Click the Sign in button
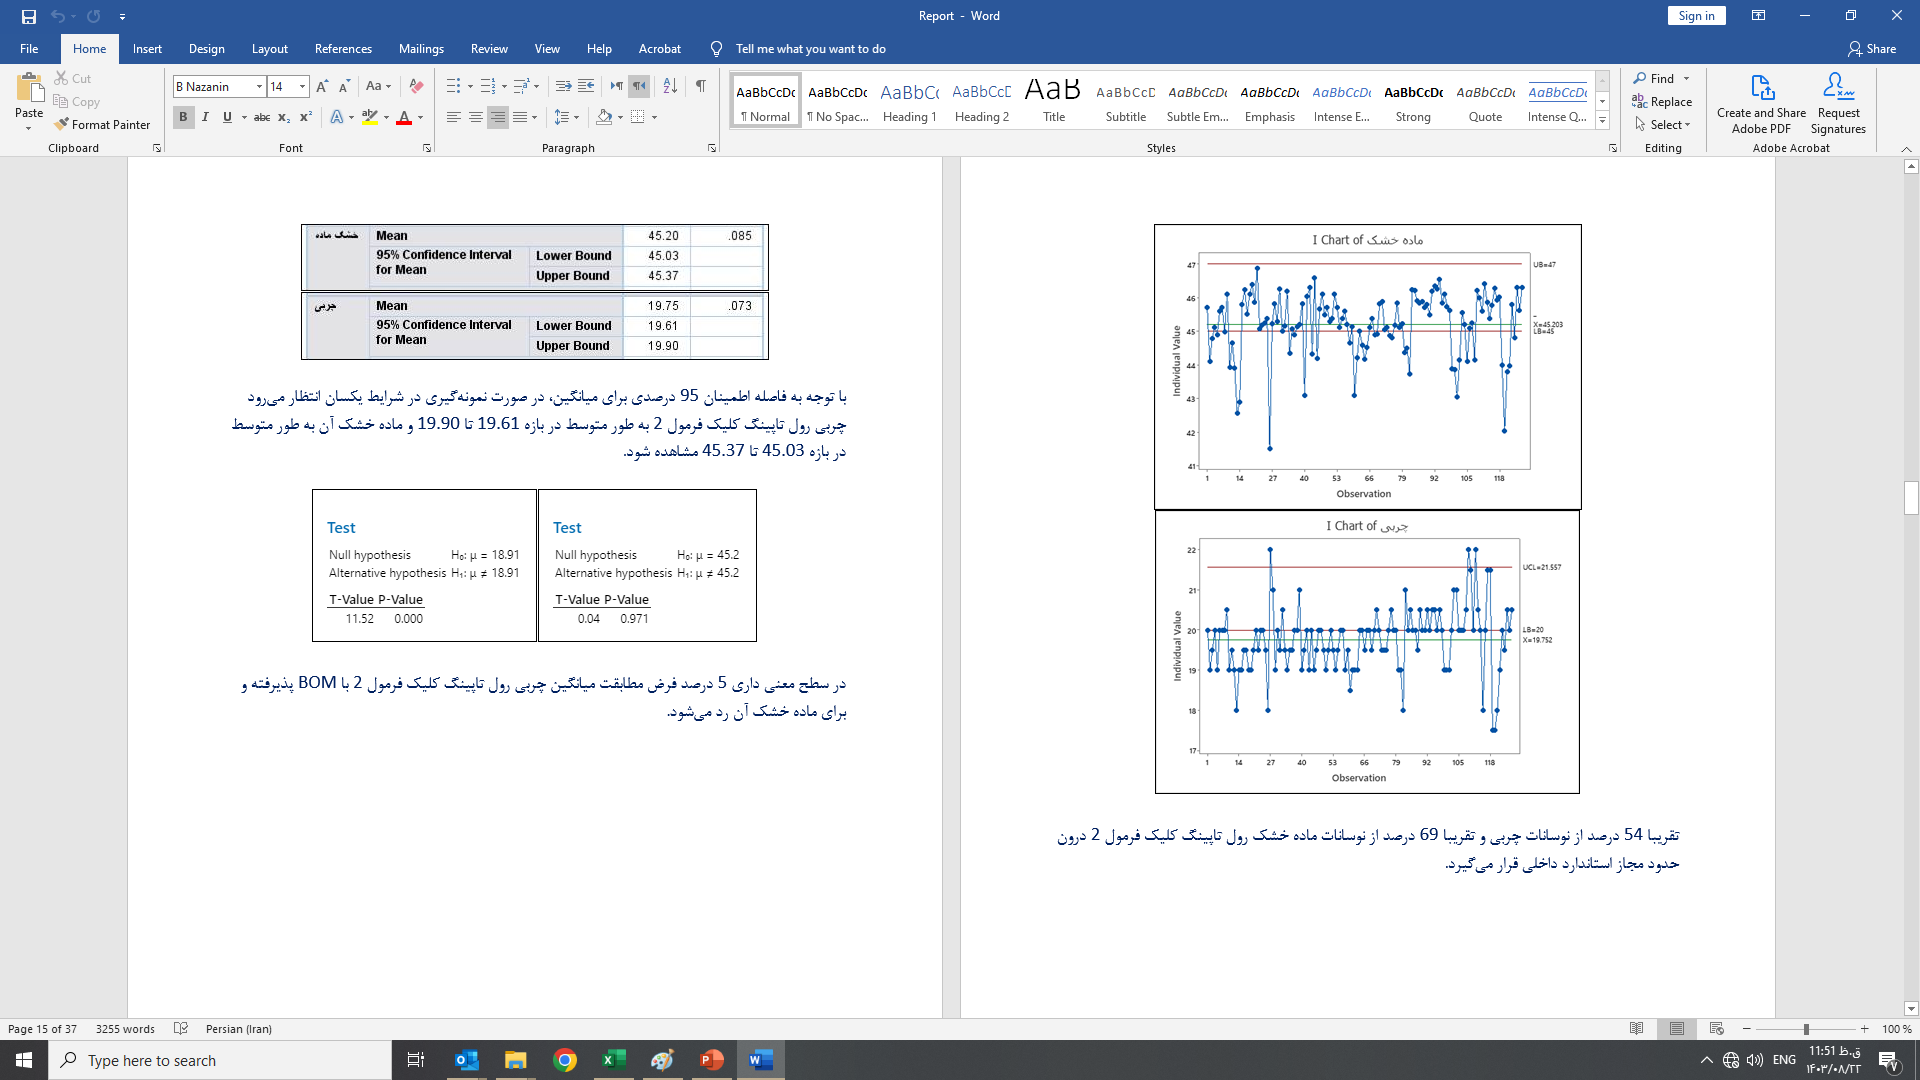Screen dimensions: 1920x1080 tap(1696, 16)
